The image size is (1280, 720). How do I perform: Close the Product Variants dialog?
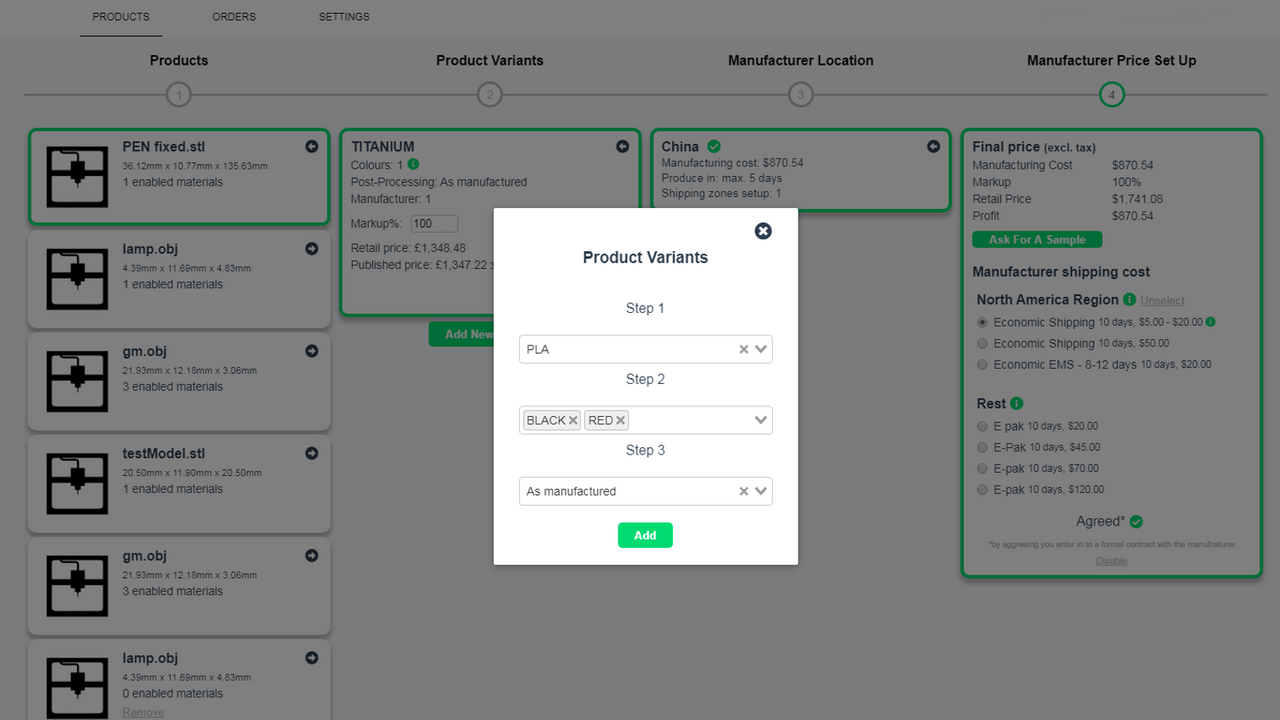pyautogui.click(x=763, y=231)
